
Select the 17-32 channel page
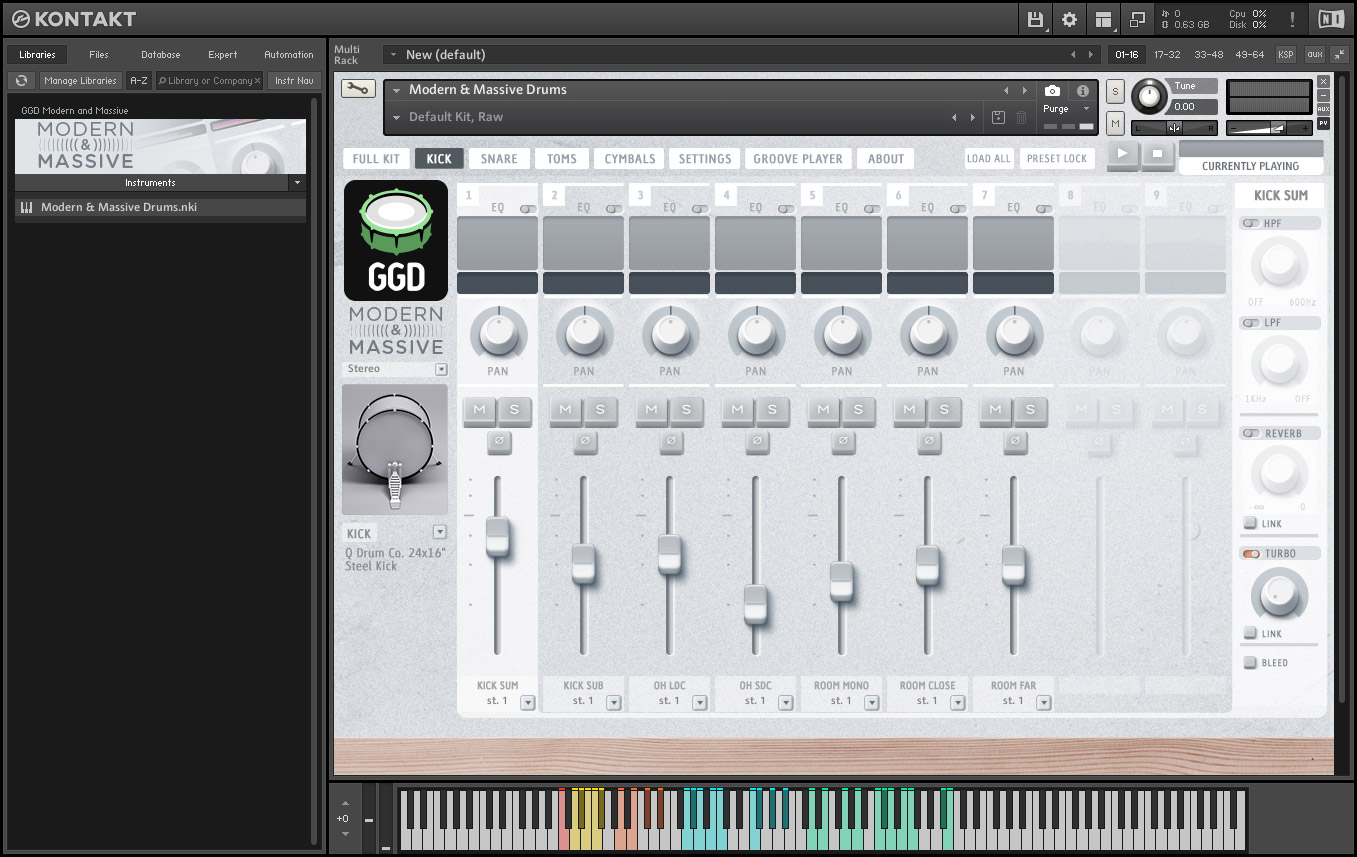tap(1167, 54)
